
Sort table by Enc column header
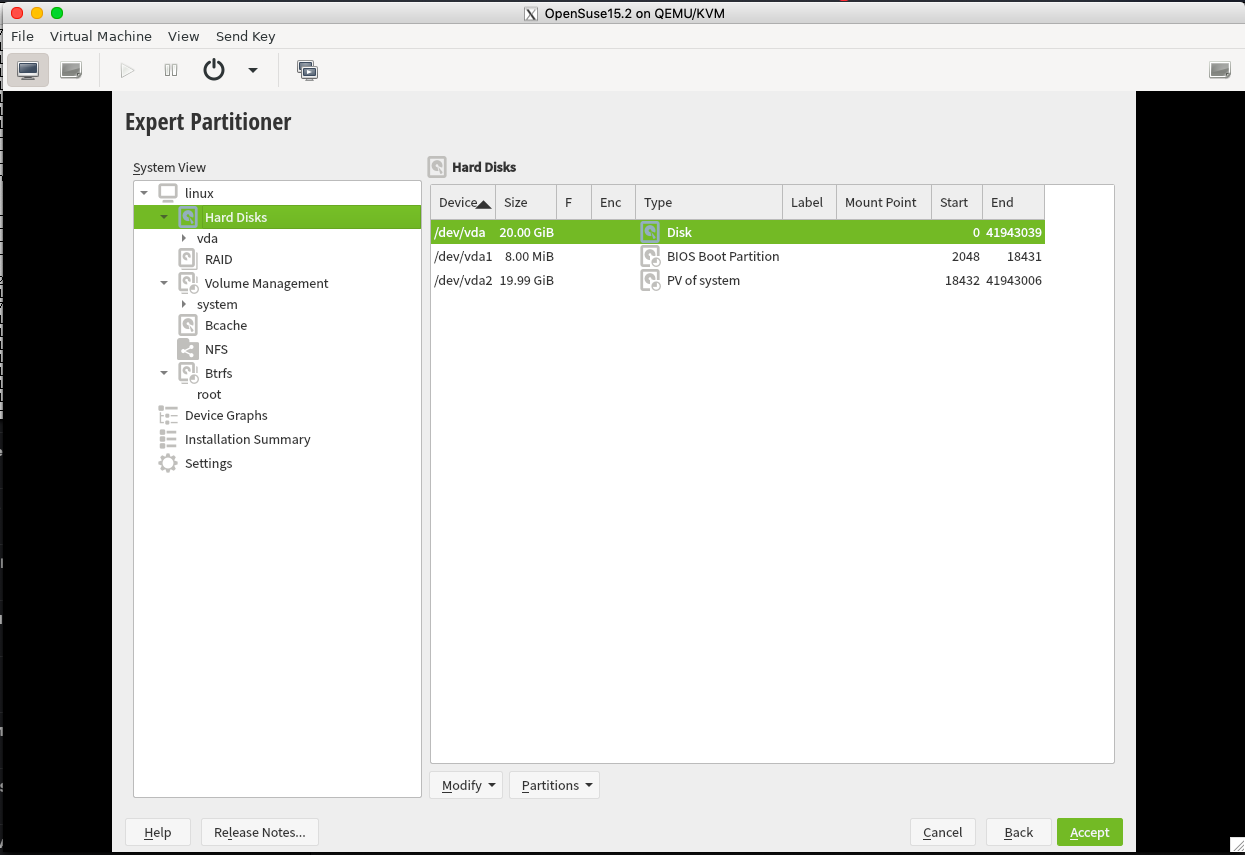pyautogui.click(x=614, y=202)
